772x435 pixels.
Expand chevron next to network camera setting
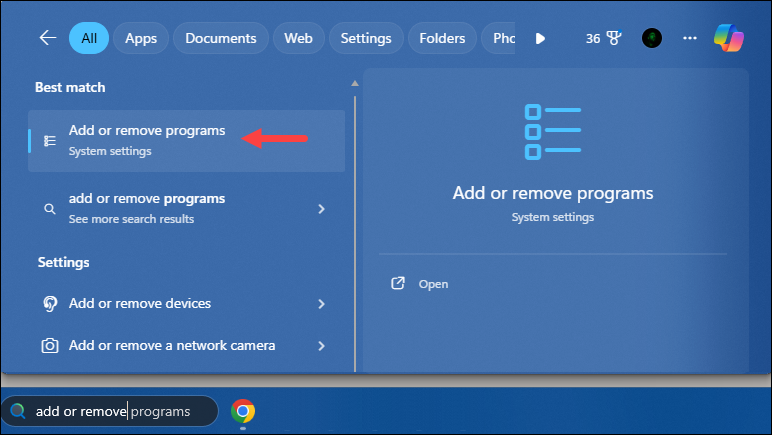(x=322, y=346)
